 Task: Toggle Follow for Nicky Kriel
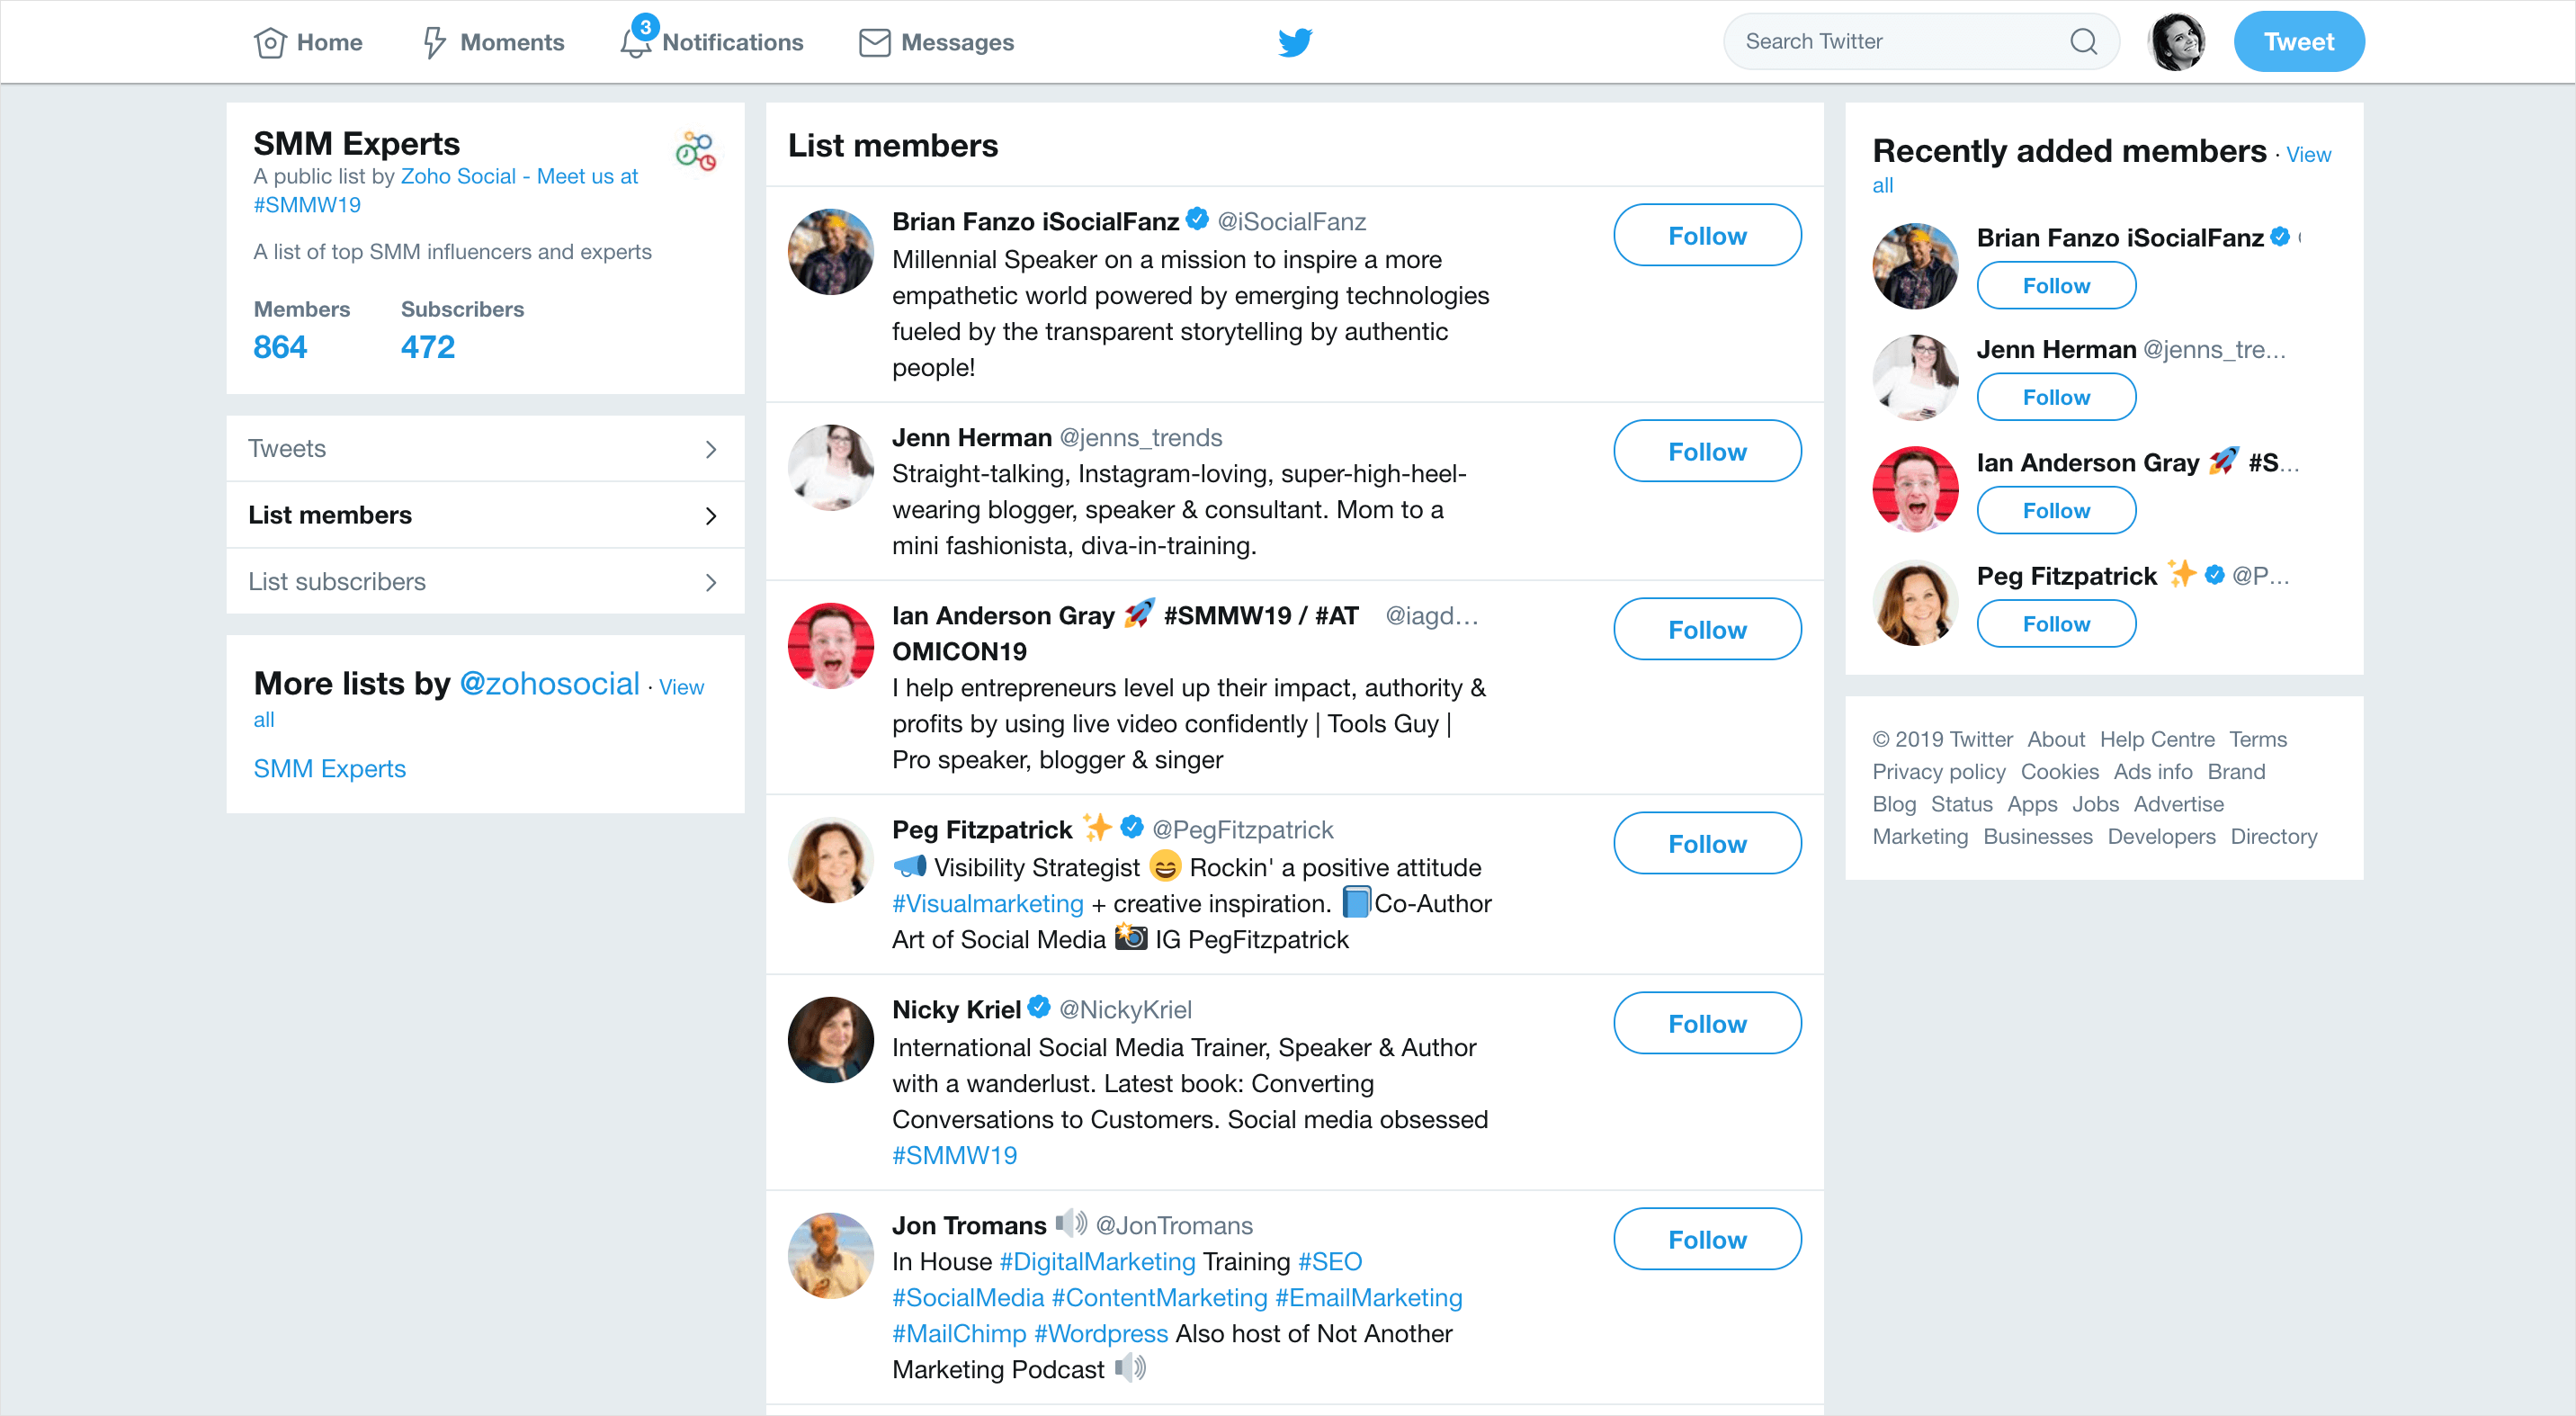point(1707,1023)
